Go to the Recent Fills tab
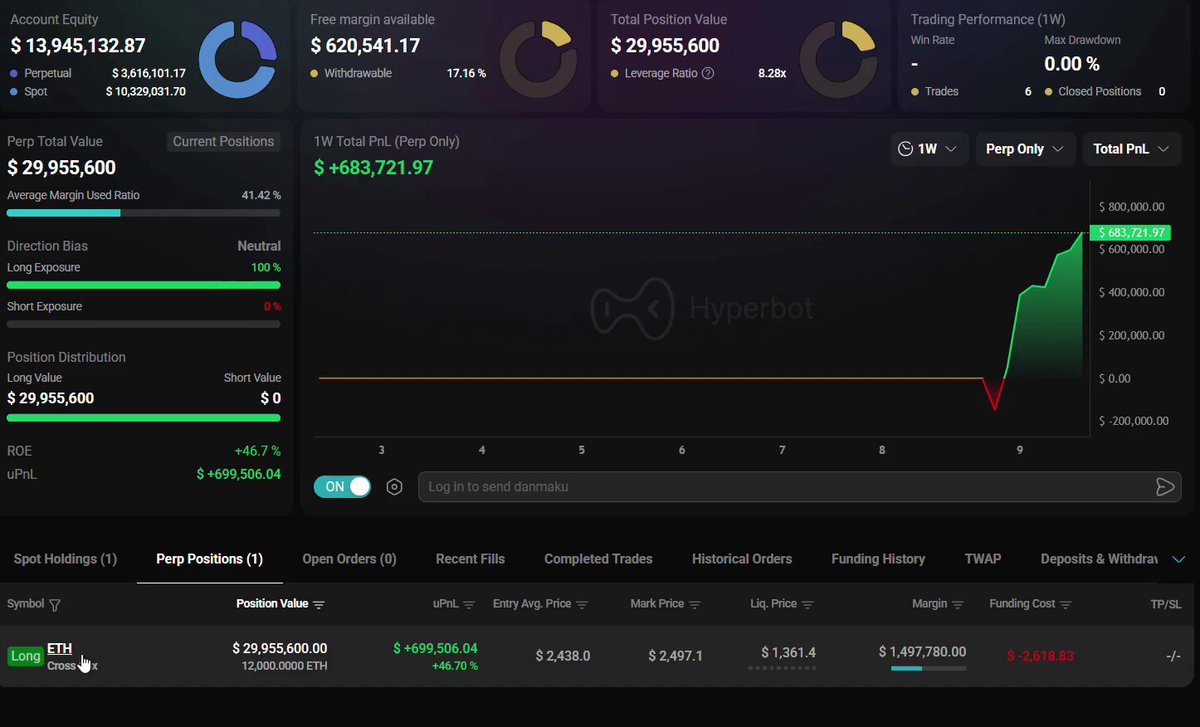Image resolution: width=1200 pixels, height=727 pixels. tap(470, 559)
